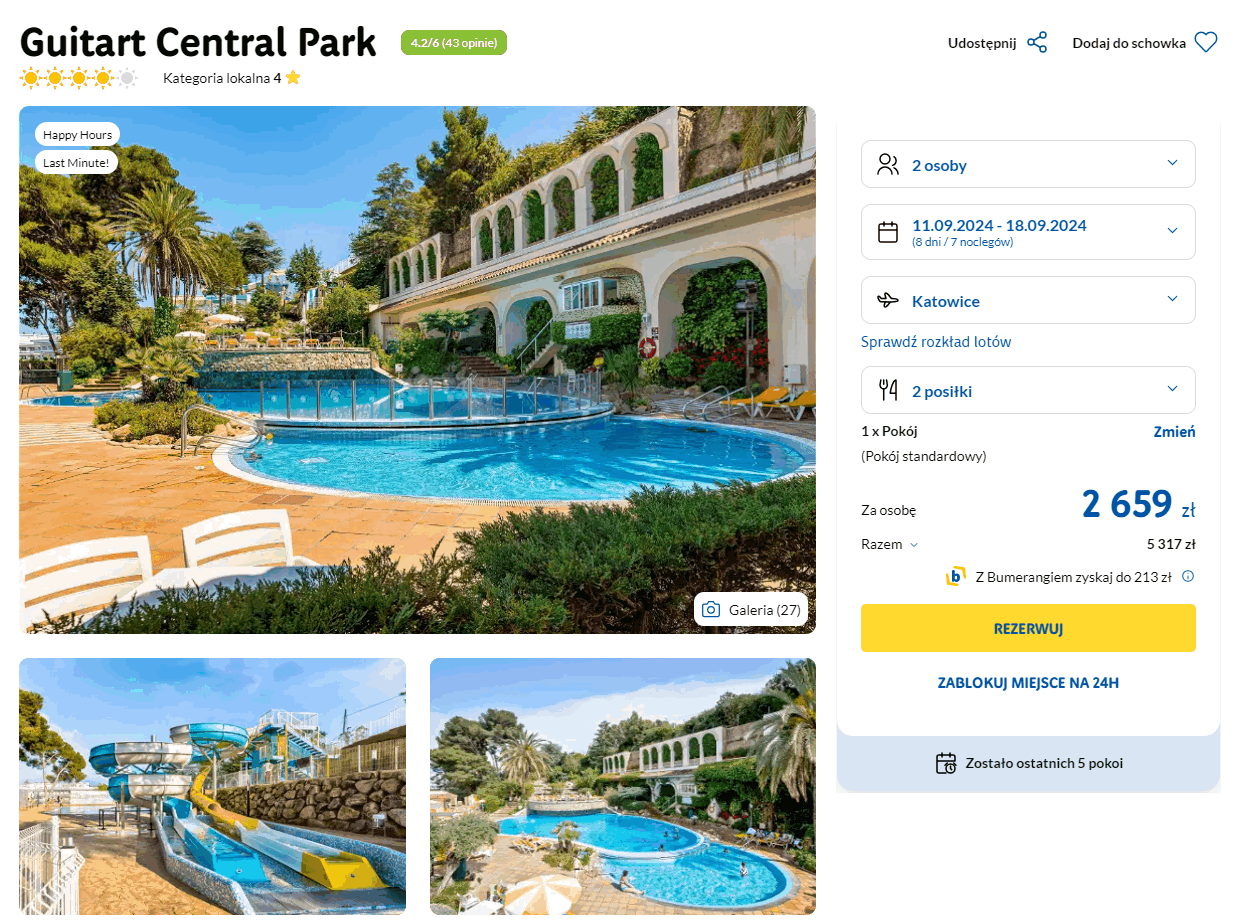Open the date range 11.09.2024 - 18.09.2024 dropdown
Viewport: 1242px width, 922px height.
click(x=1028, y=232)
